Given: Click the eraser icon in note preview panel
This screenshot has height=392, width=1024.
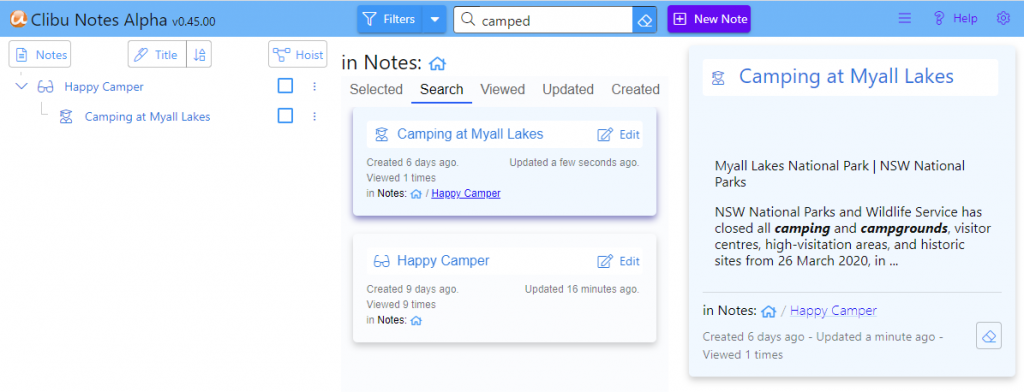Looking at the screenshot, I should pyautogui.click(x=989, y=336).
